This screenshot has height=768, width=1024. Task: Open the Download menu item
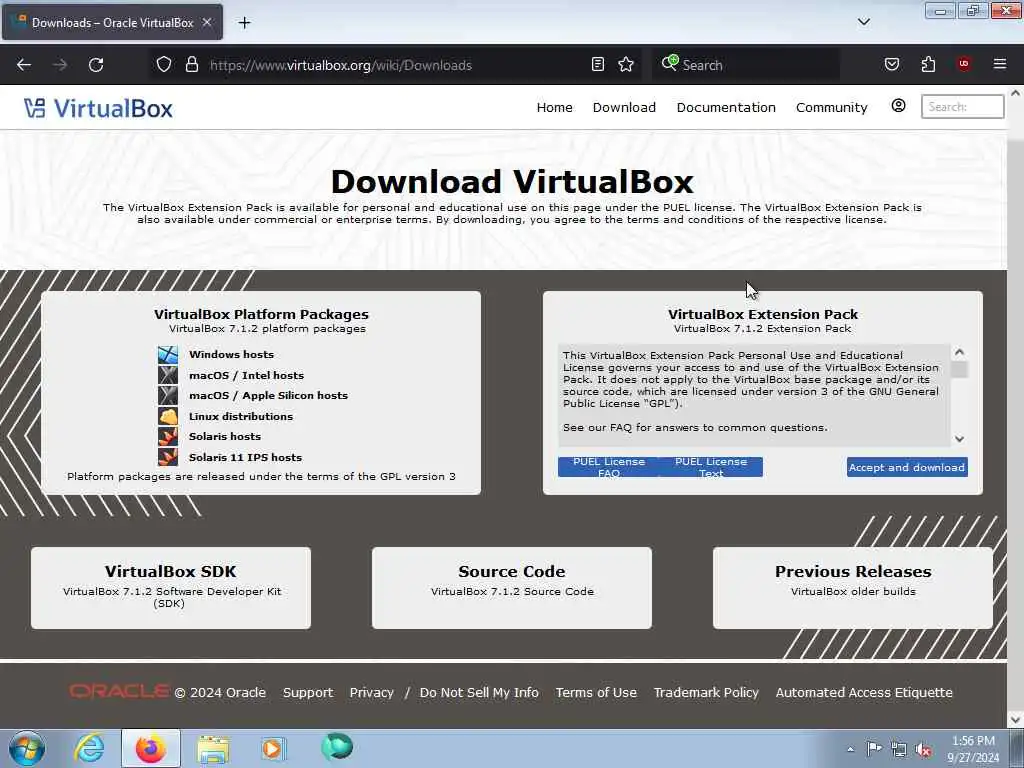[624, 107]
